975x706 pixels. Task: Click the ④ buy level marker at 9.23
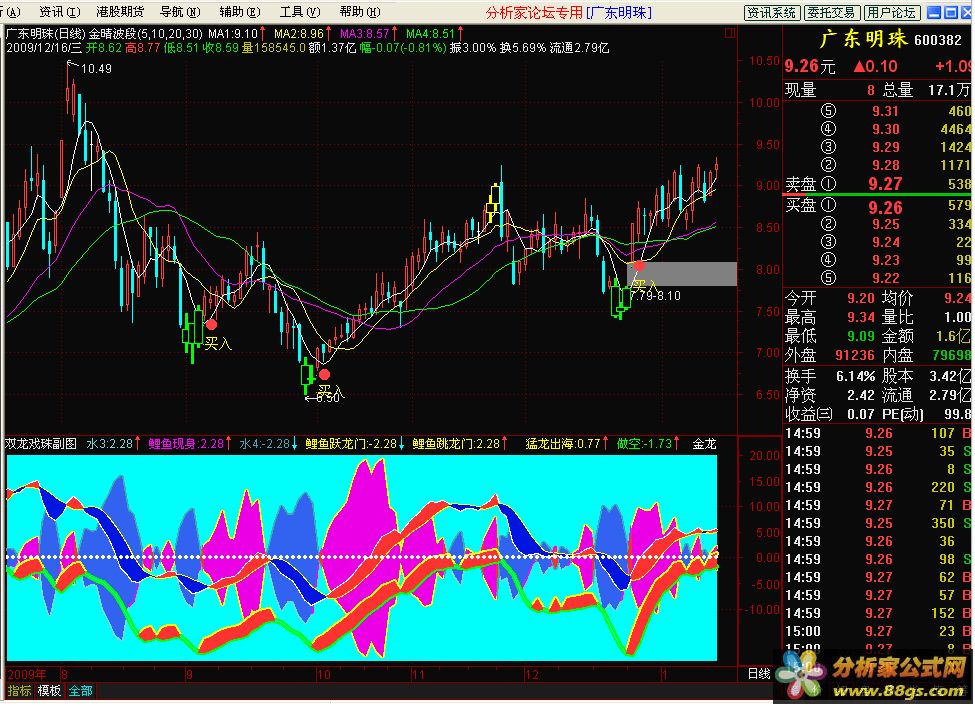[x=828, y=260]
